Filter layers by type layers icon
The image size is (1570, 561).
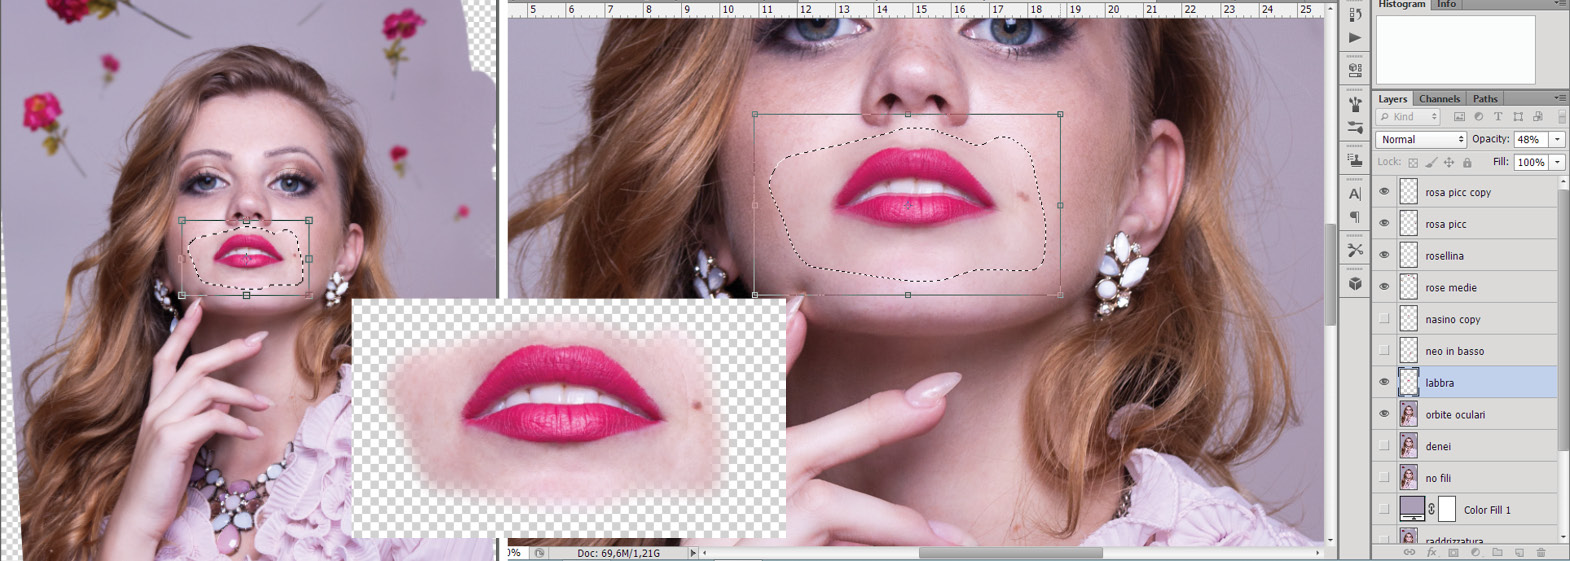click(x=1497, y=117)
